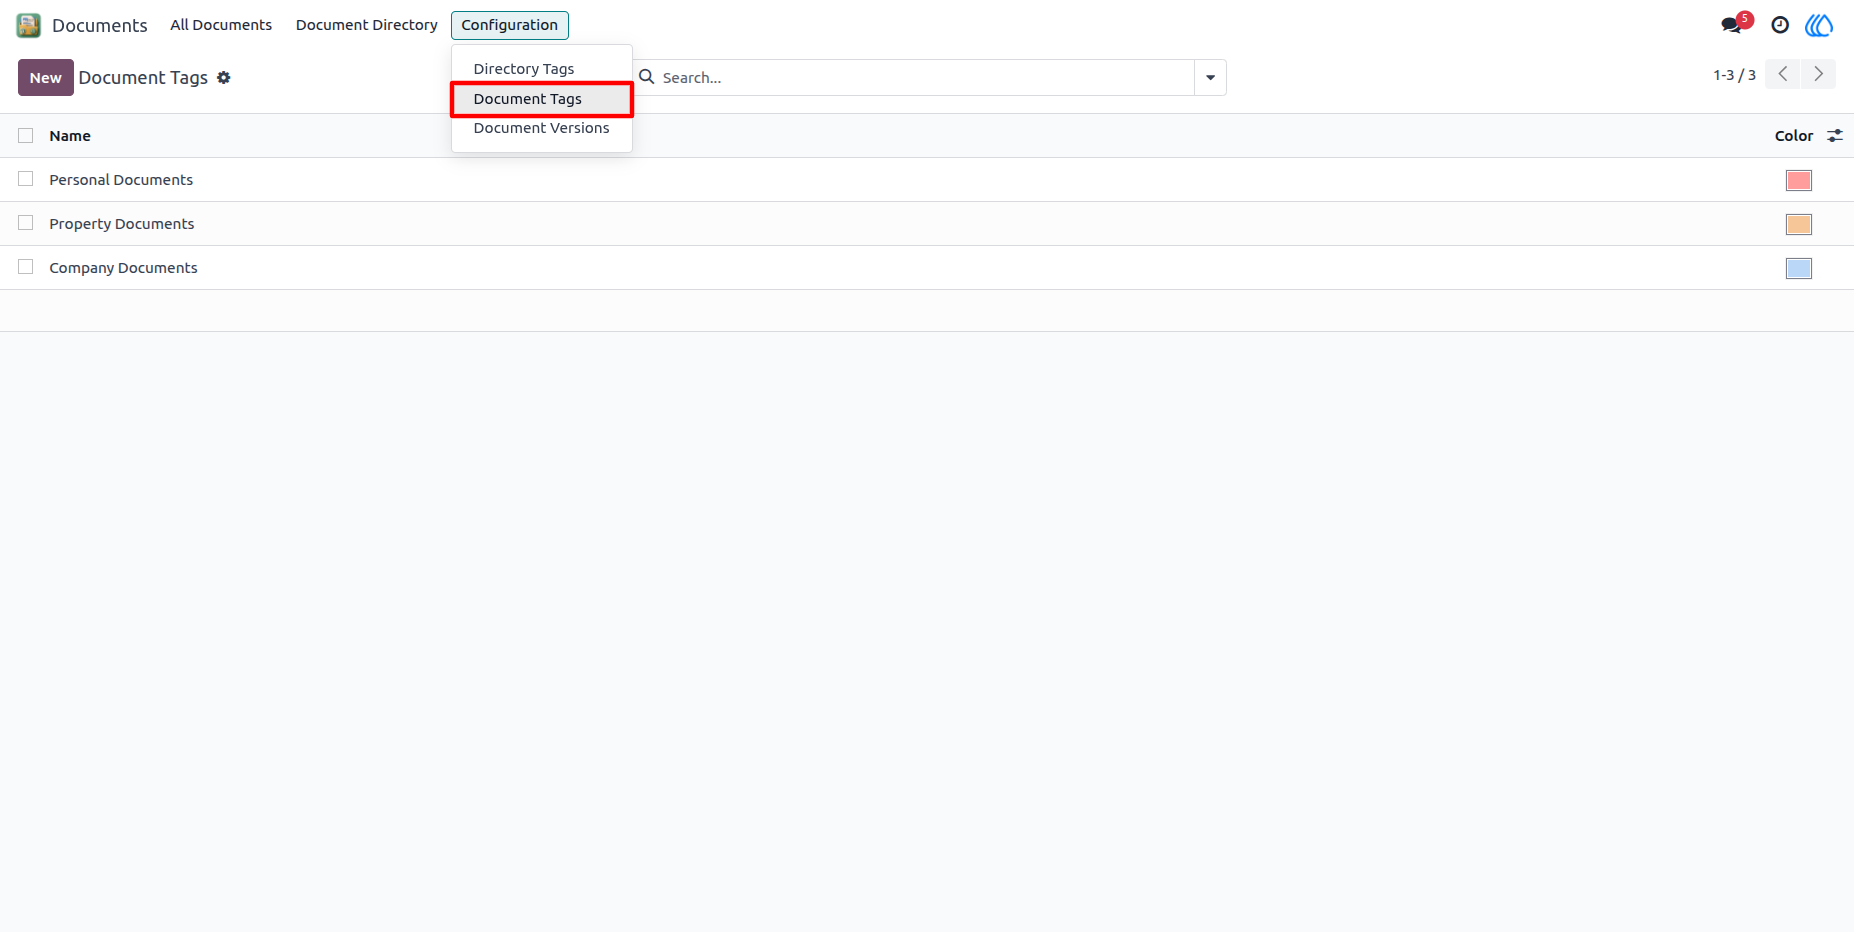Open All Documents menu
Image resolution: width=1854 pixels, height=932 pixels.
click(221, 25)
